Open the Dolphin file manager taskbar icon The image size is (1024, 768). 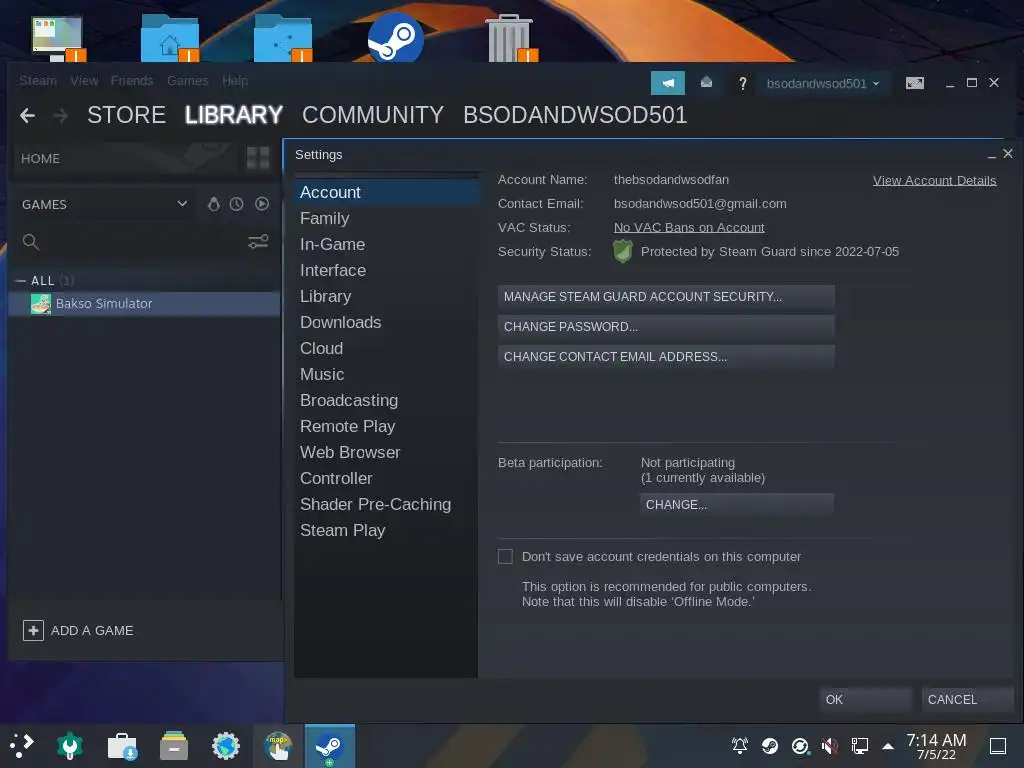point(174,746)
